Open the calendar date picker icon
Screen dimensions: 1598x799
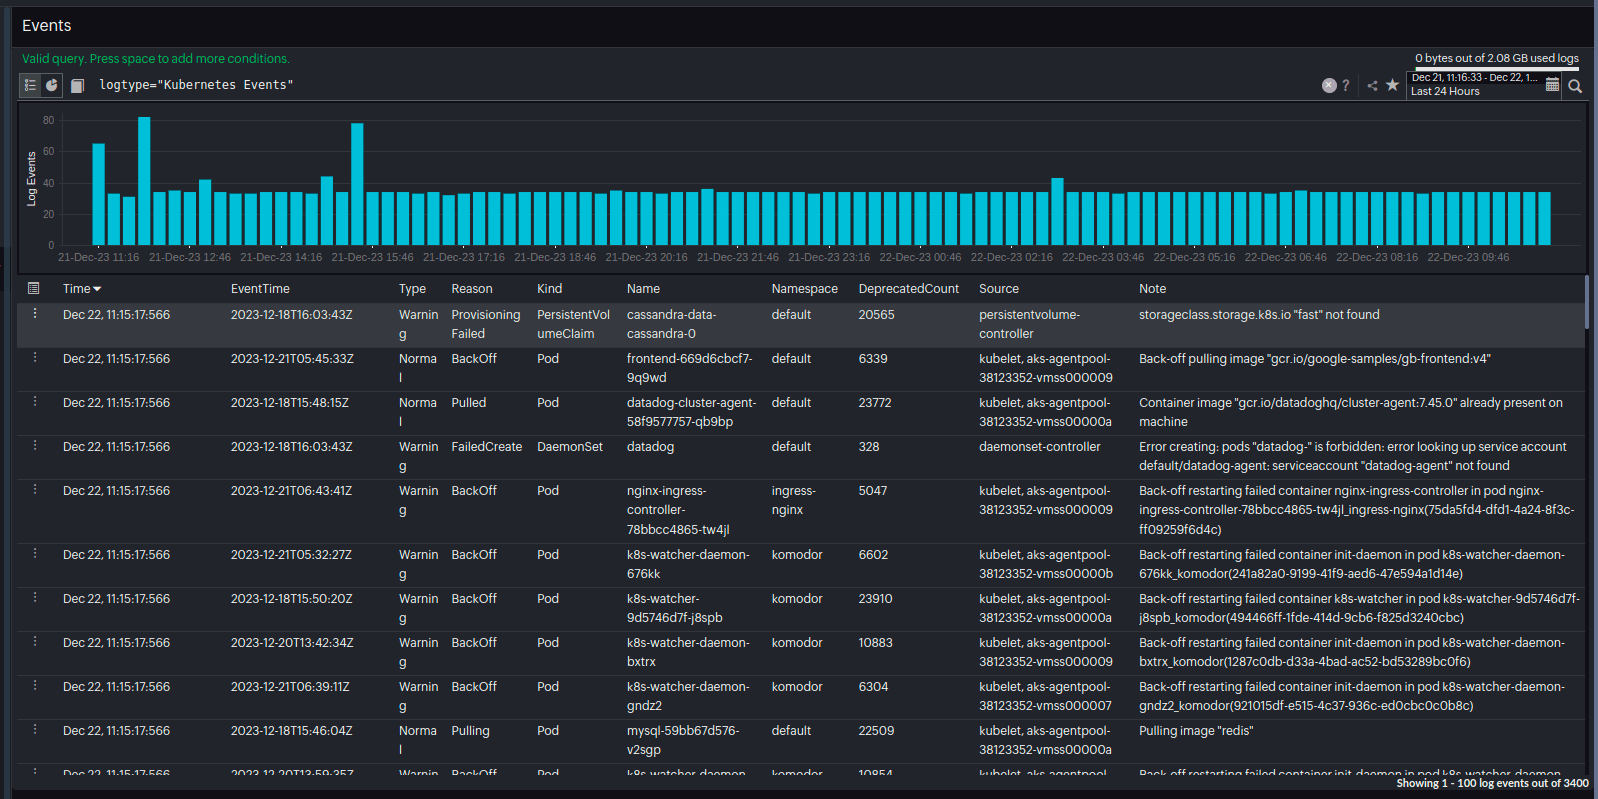1552,85
